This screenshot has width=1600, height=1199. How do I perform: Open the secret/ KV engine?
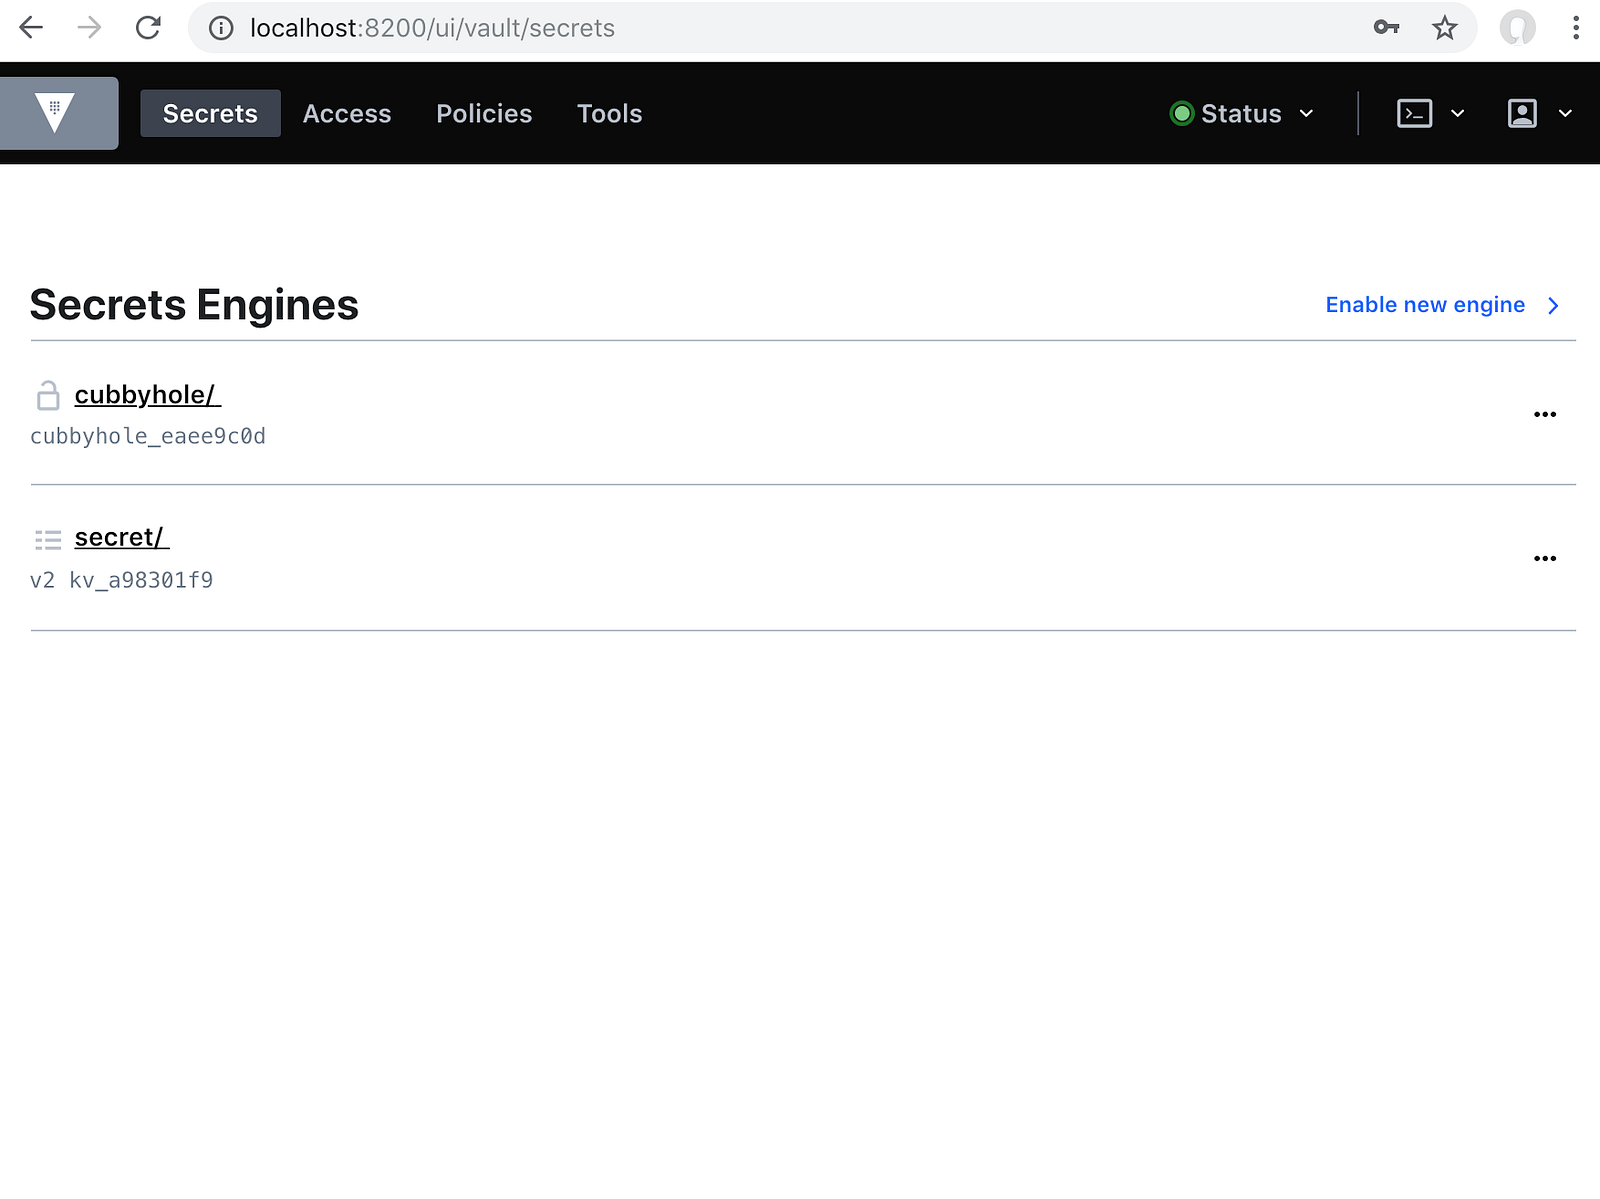(121, 538)
